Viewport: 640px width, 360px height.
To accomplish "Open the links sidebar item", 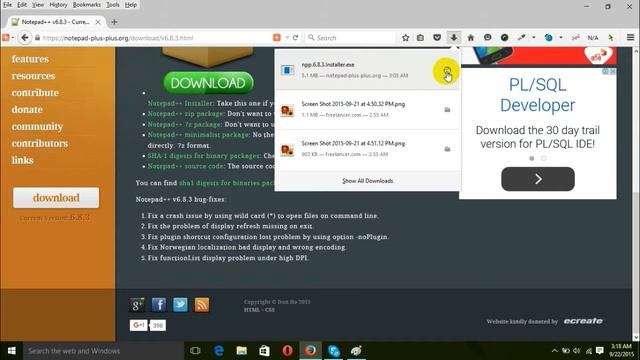I will 22,160.
